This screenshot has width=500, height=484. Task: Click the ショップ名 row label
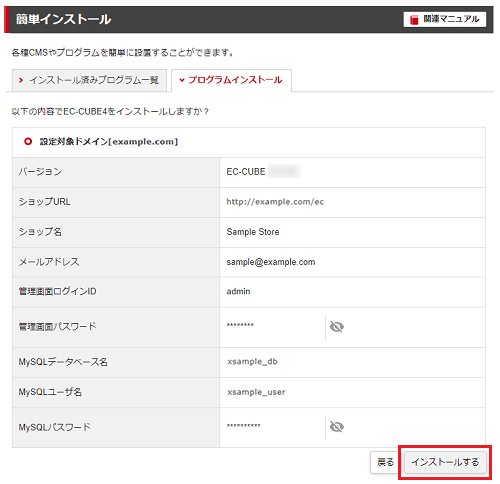(x=40, y=232)
